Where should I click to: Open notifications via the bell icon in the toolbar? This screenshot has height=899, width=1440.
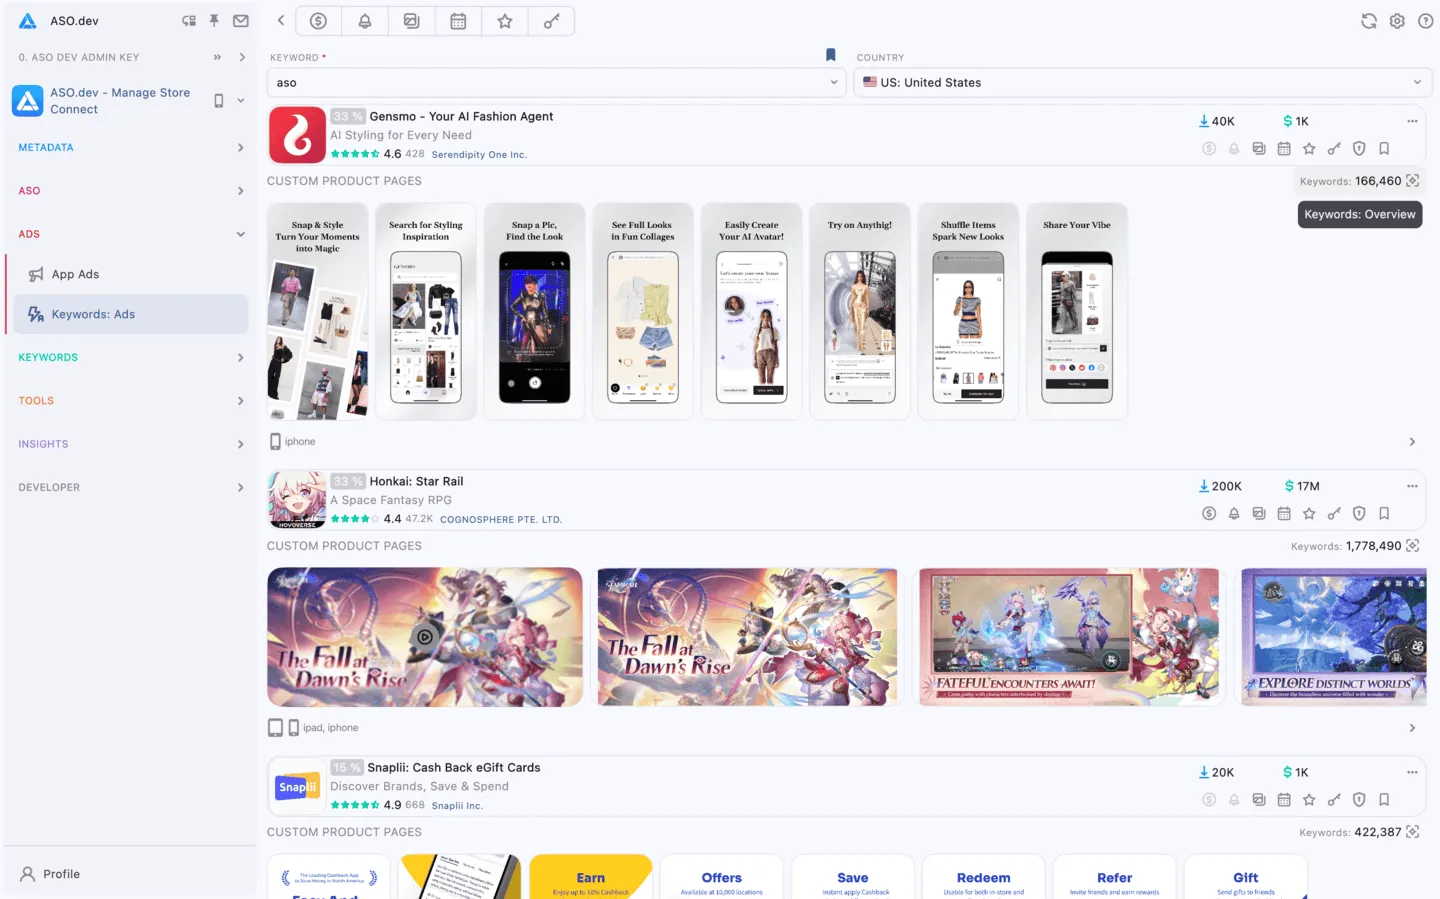[x=364, y=20]
